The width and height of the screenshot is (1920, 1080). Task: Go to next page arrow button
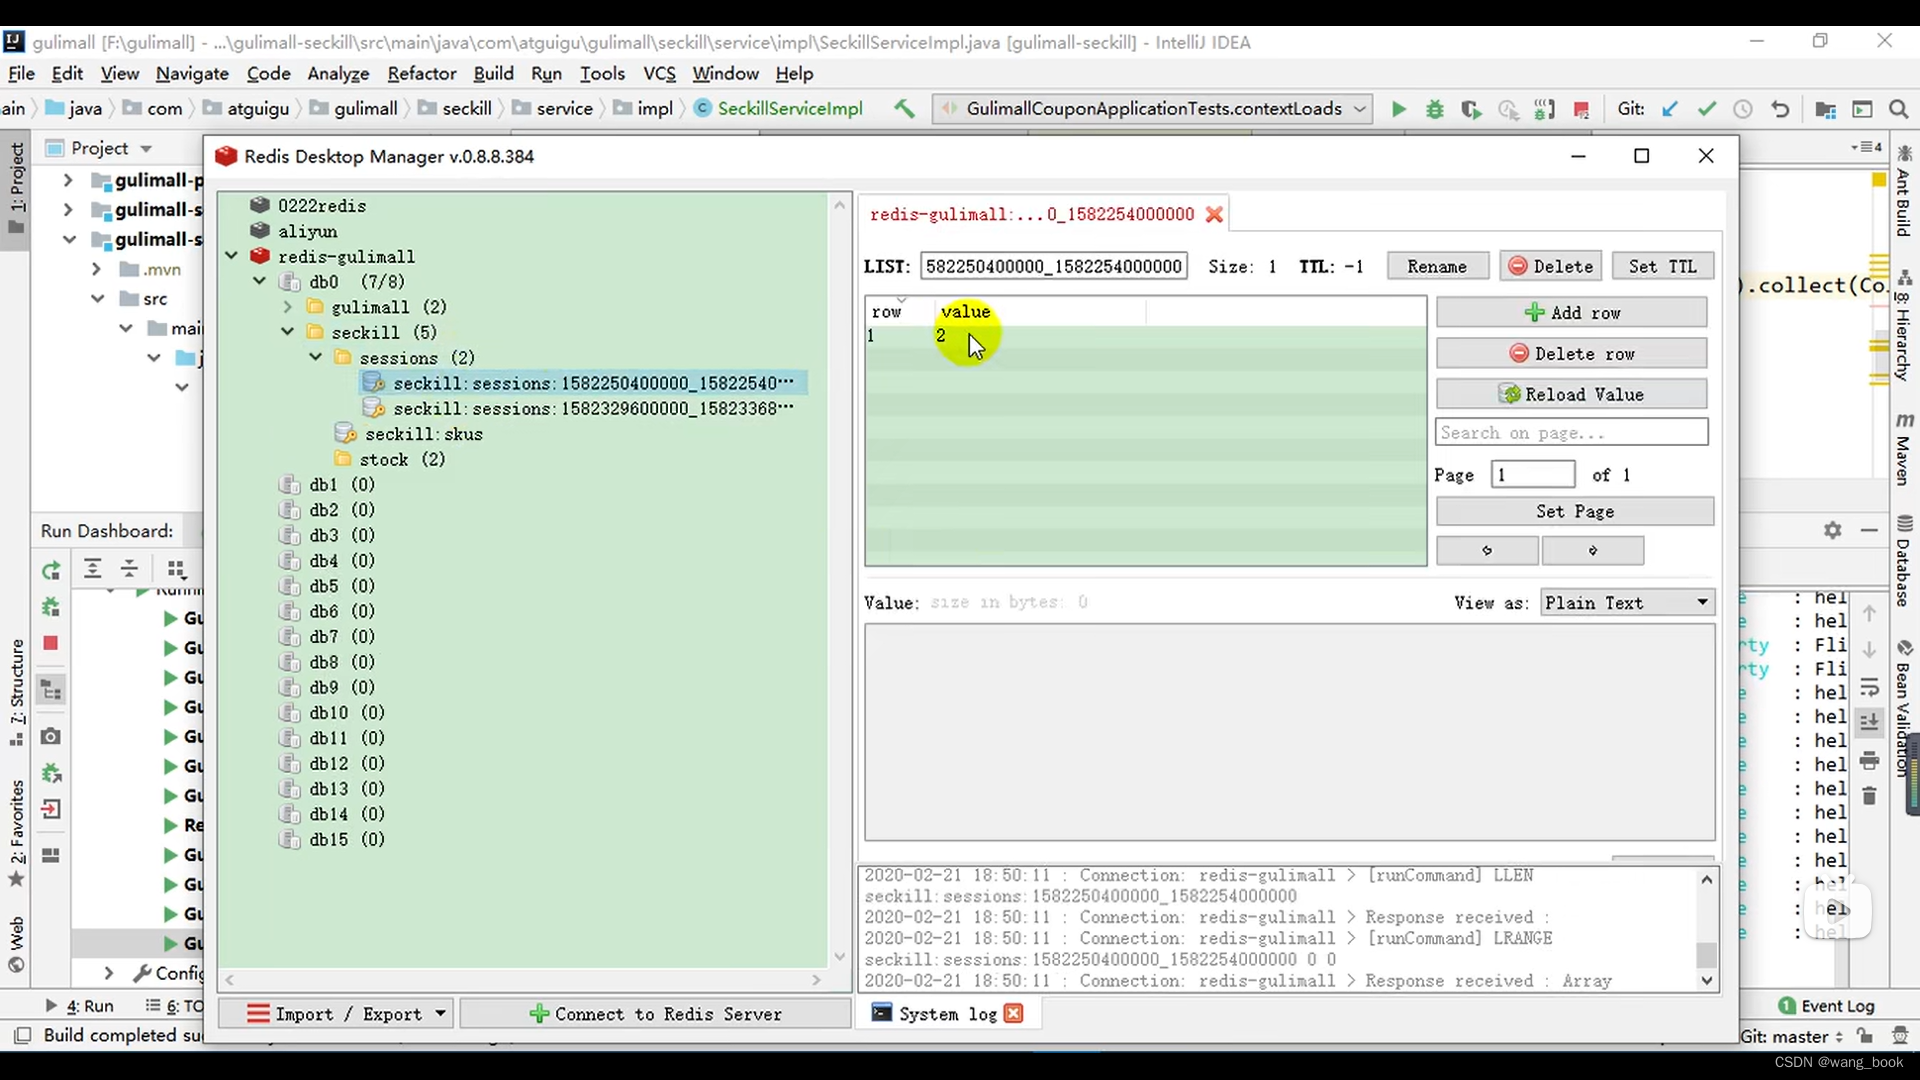coord(1593,550)
